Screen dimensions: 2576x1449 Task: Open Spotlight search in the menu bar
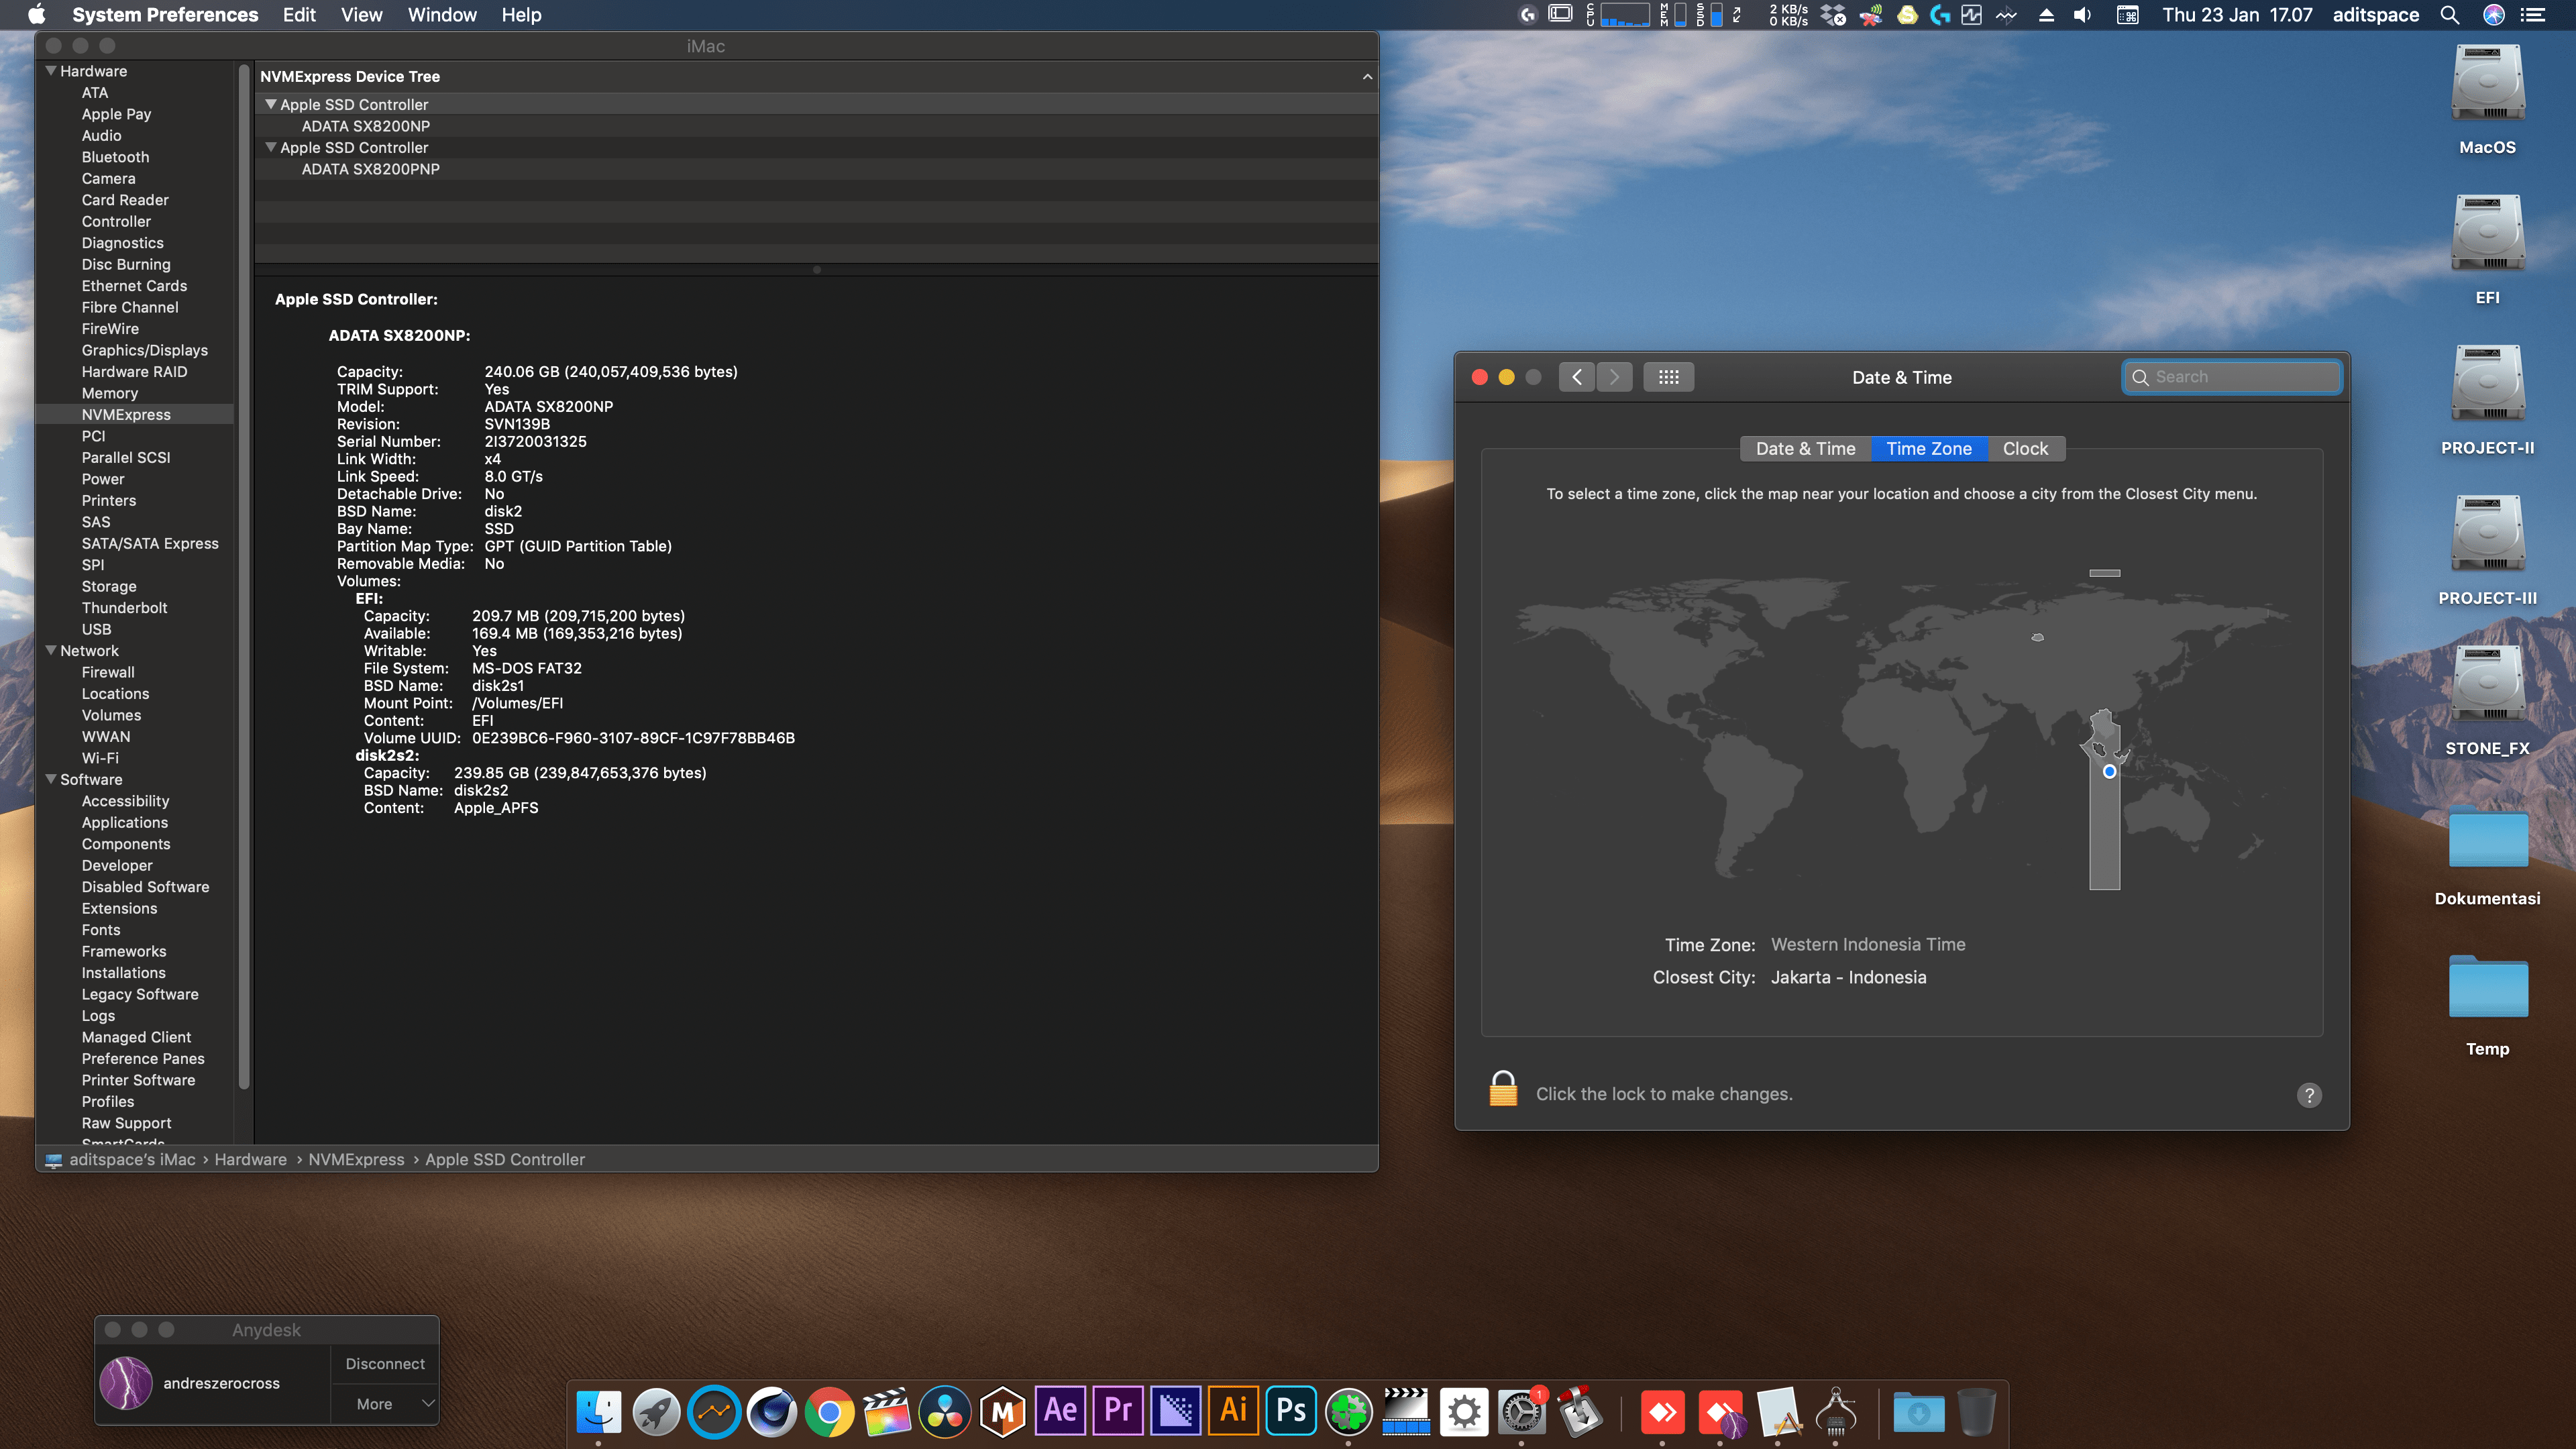coord(2449,15)
